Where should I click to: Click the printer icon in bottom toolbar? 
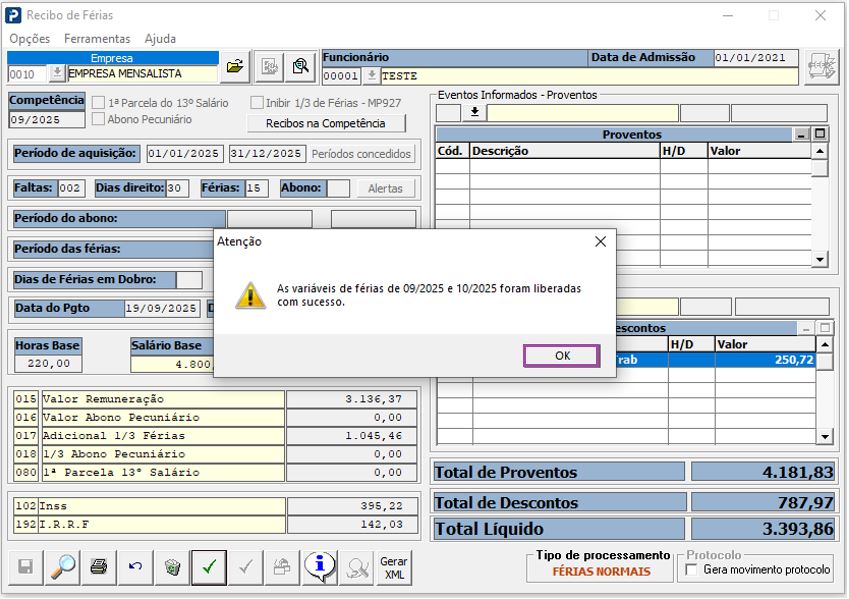98,567
